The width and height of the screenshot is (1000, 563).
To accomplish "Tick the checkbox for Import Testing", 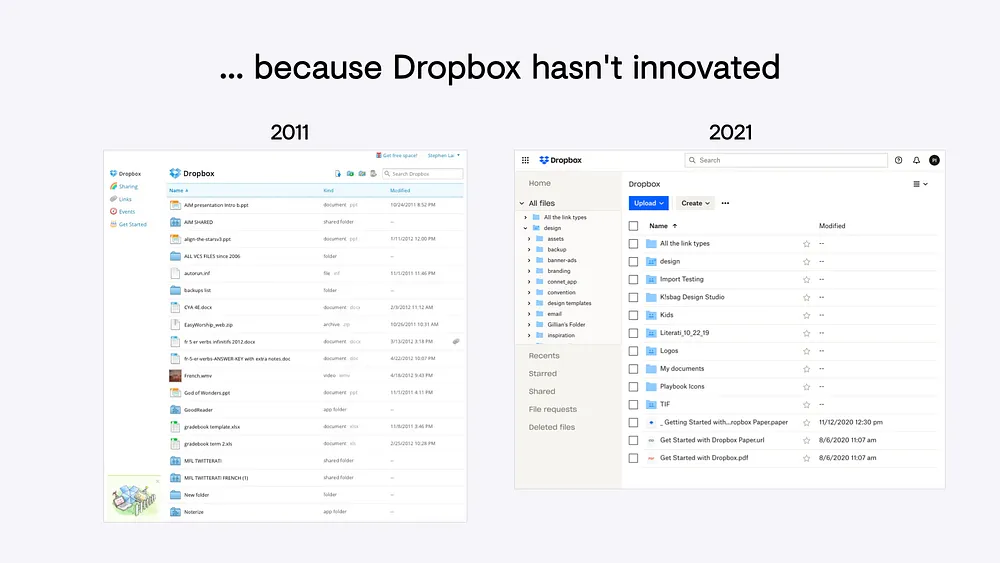I will click(x=633, y=279).
